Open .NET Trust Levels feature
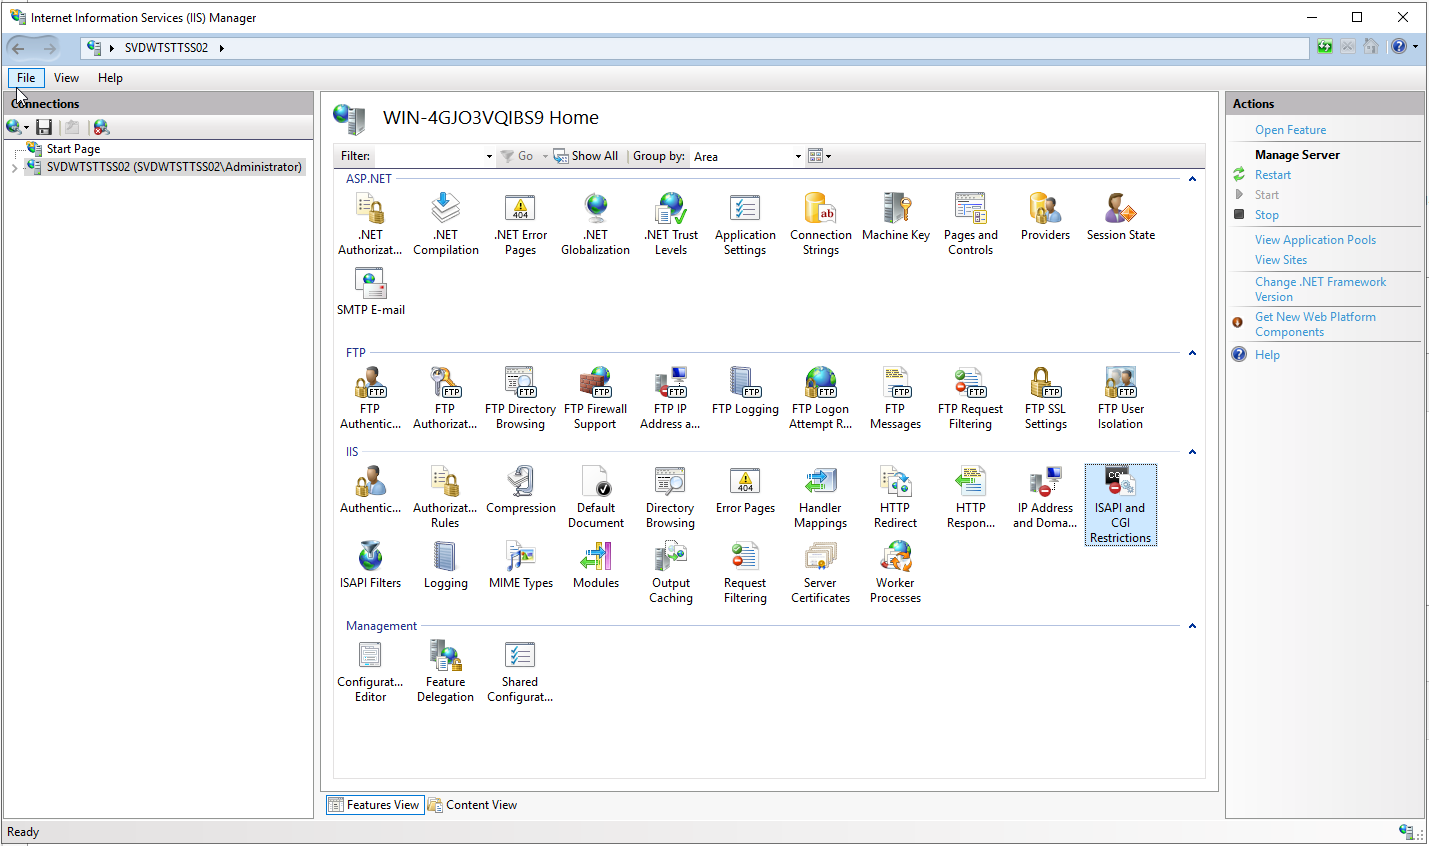 [671, 224]
